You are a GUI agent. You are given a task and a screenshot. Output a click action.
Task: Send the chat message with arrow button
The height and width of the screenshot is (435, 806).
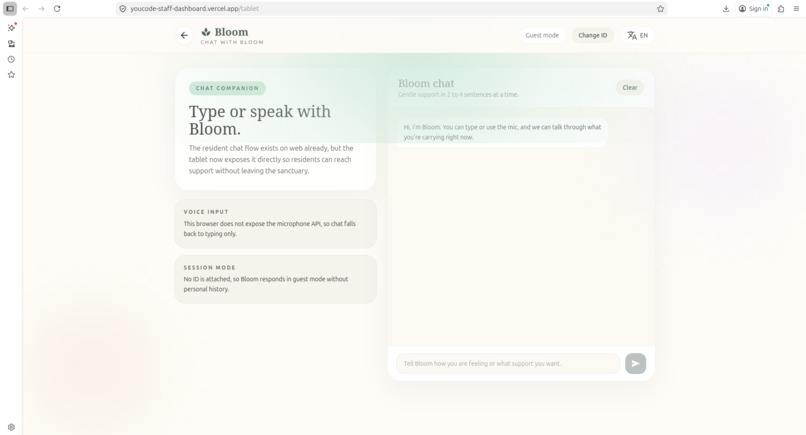[635, 364]
